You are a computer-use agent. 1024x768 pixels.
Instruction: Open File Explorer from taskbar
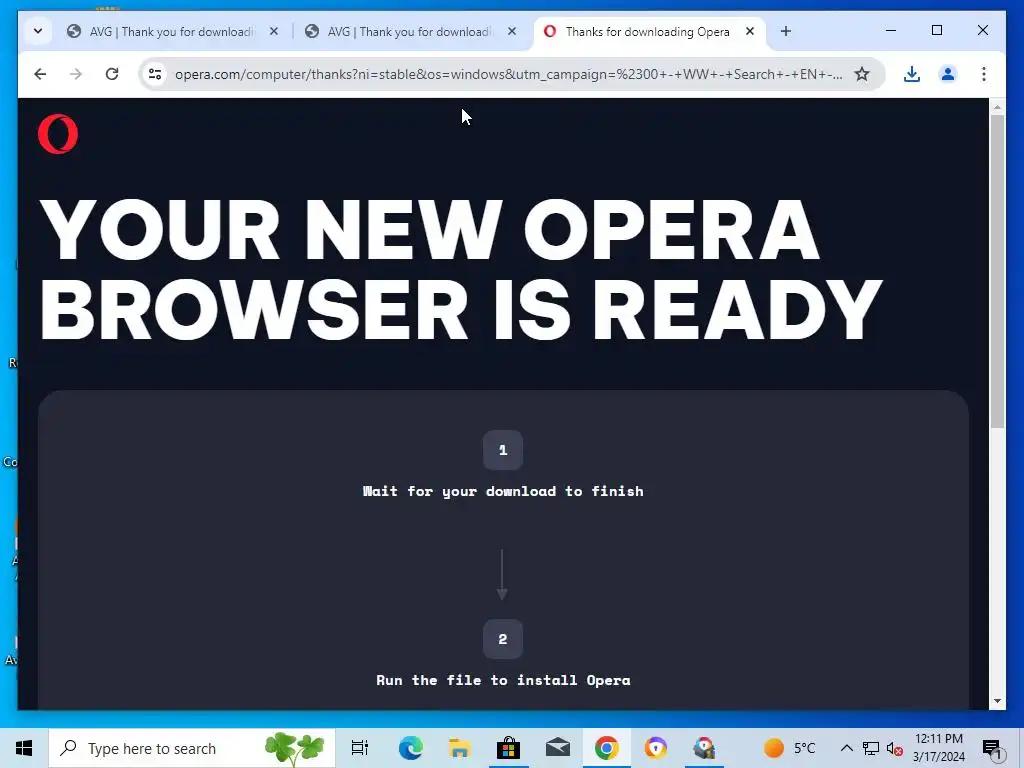(459, 748)
